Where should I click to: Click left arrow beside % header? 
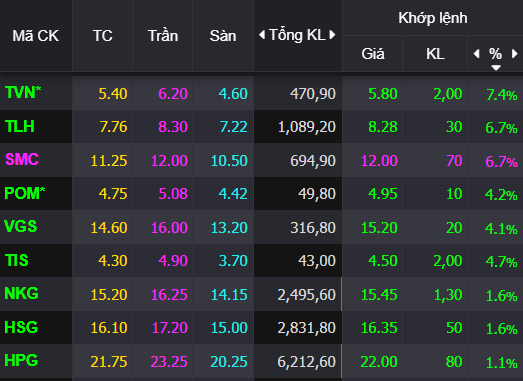coord(477,54)
